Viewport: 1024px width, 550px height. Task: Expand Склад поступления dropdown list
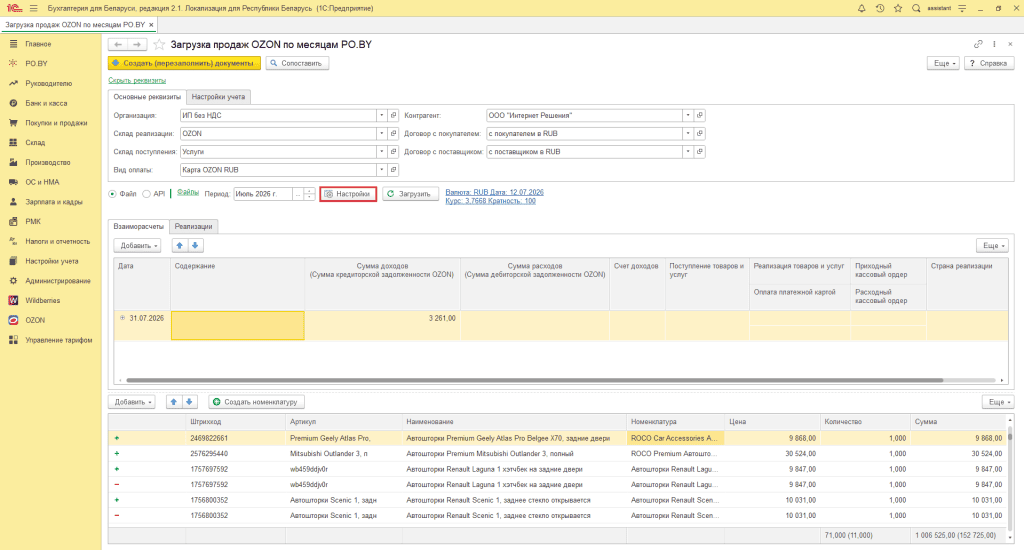coord(381,152)
